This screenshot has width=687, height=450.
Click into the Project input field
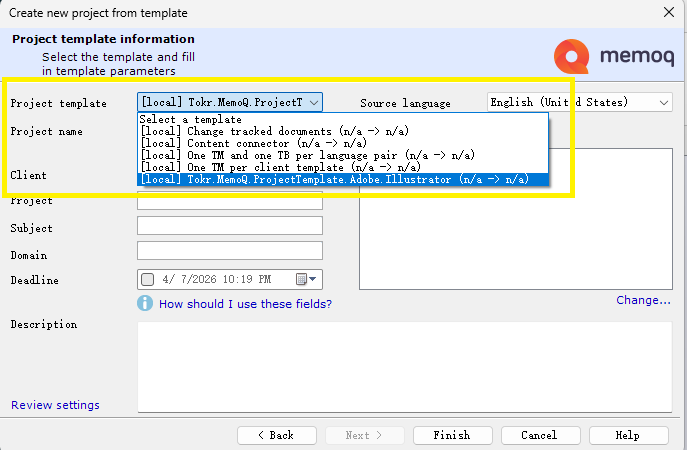point(230,202)
